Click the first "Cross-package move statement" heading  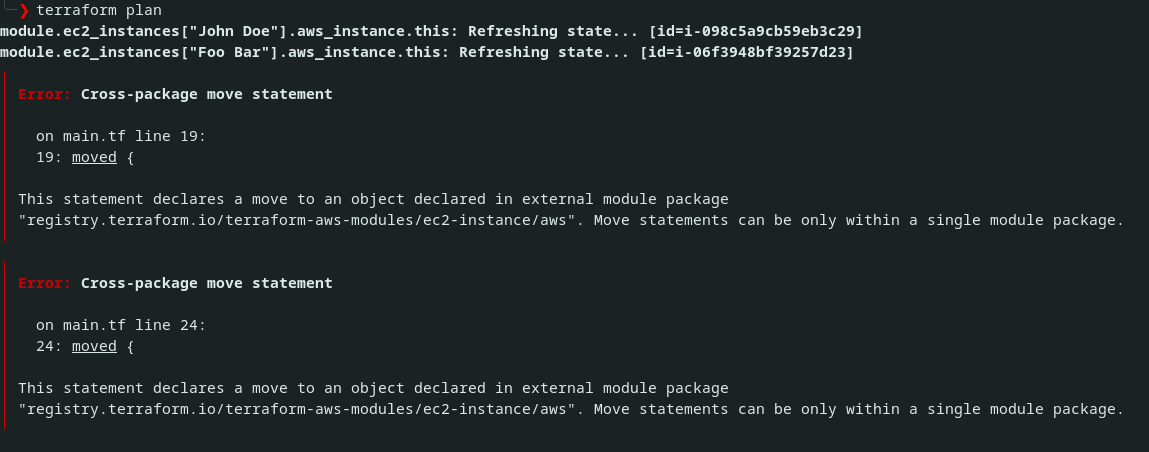coord(206,94)
